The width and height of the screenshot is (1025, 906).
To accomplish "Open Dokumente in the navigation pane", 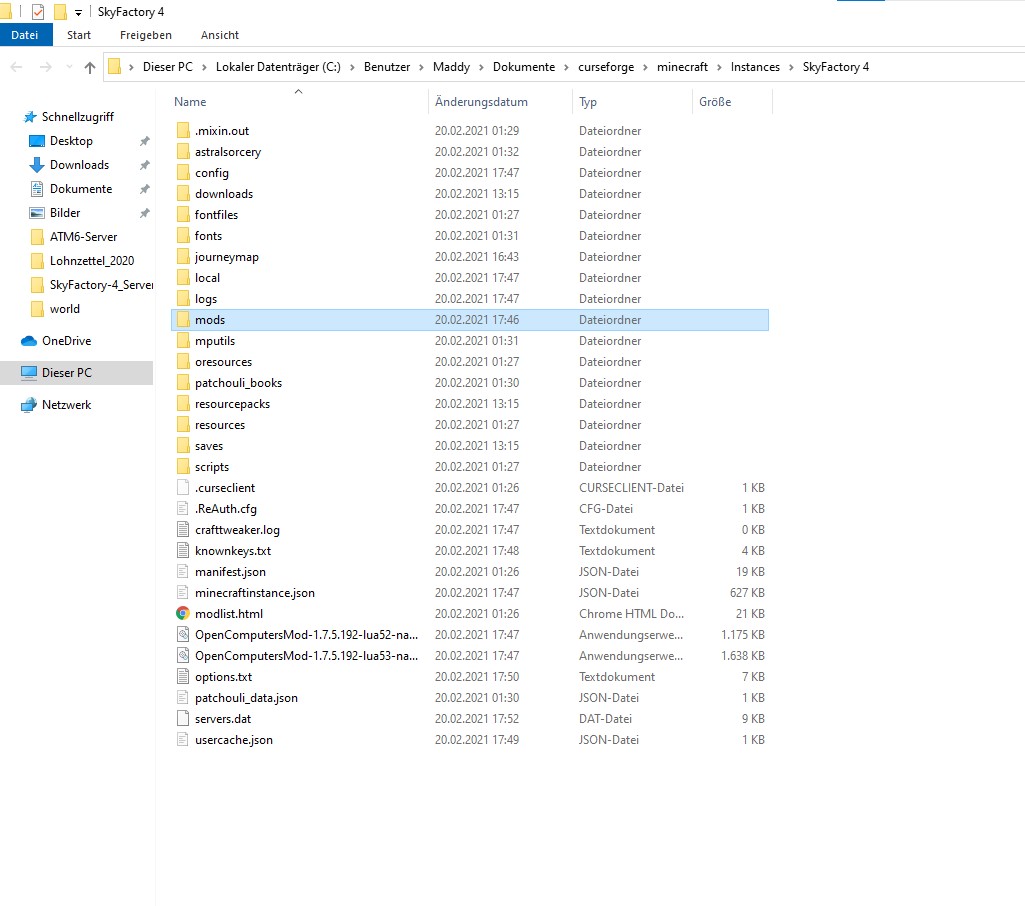I will tap(80, 189).
